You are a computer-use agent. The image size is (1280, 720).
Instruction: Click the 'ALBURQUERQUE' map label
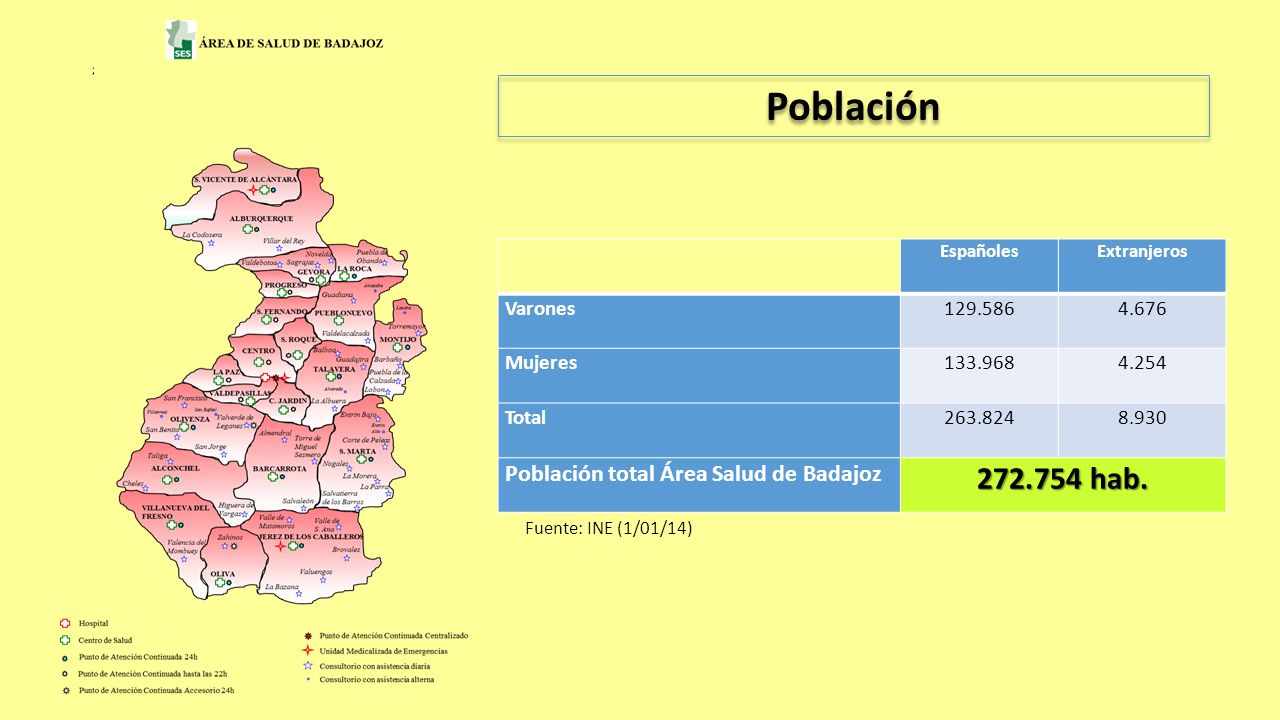[261, 218]
